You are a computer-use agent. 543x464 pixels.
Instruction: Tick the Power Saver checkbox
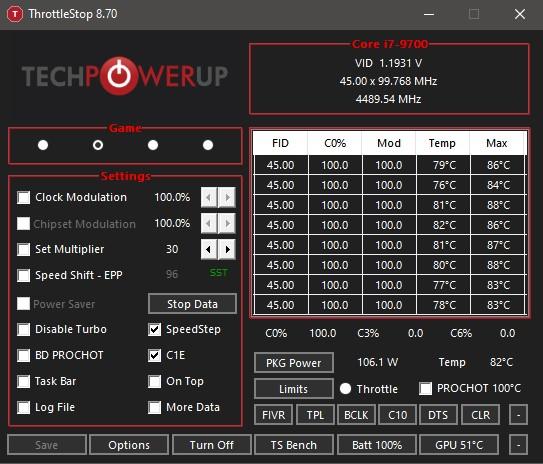point(24,304)
